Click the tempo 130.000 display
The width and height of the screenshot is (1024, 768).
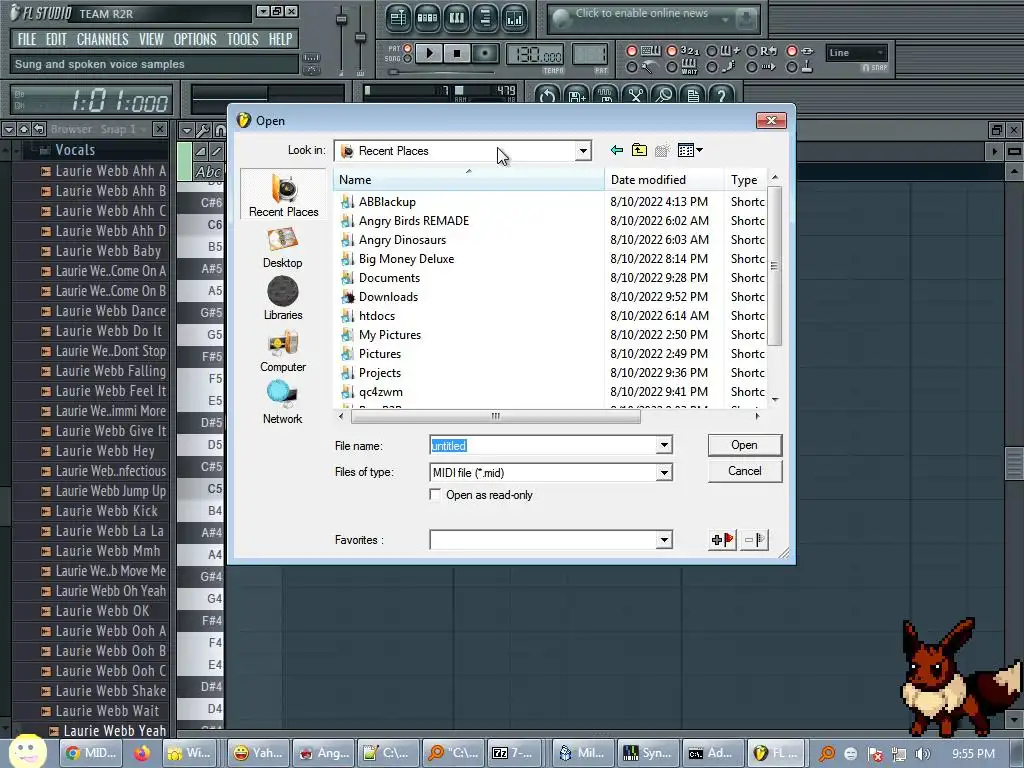(535, 56)
